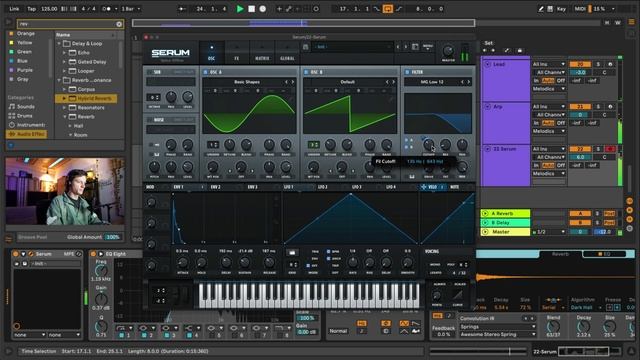Image resolution: width=640 pixels, height=360 pixels.
Task: Click the ENV 1 Attack knob
Action: pyautogui.click(x=182, y=262)
